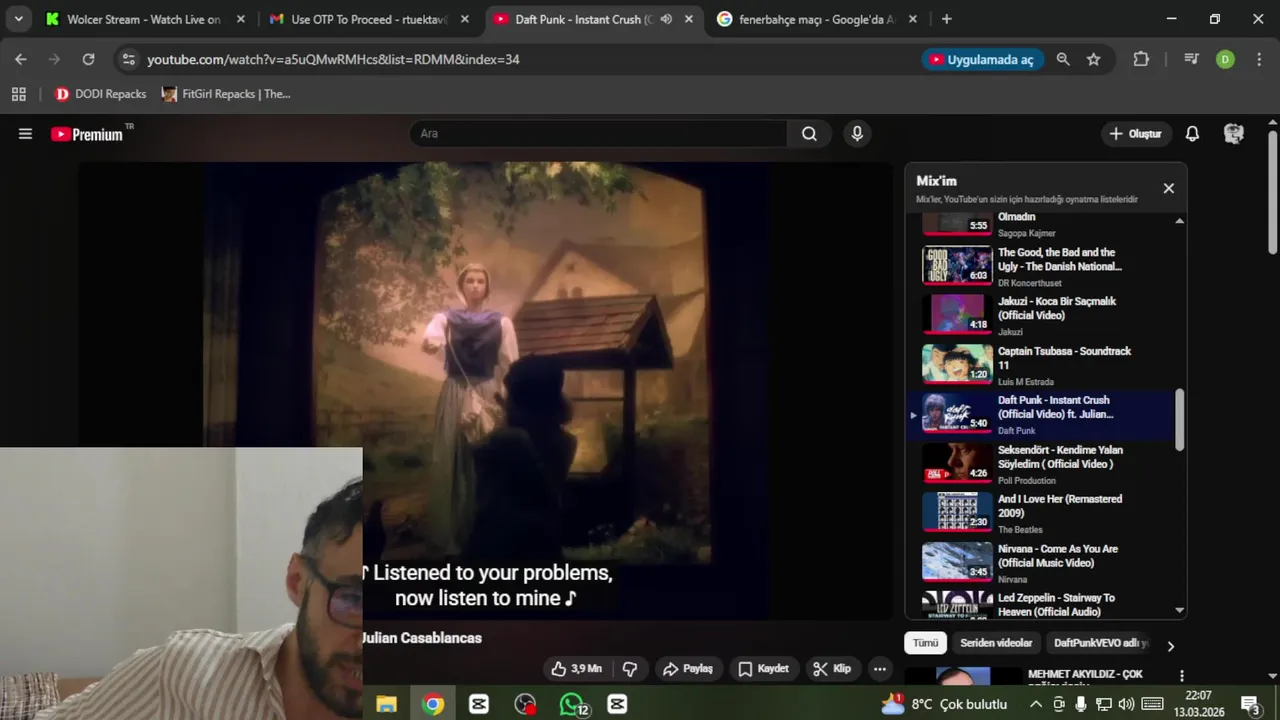Like the video with 3,9 Mn

click(x=577, y=669)
